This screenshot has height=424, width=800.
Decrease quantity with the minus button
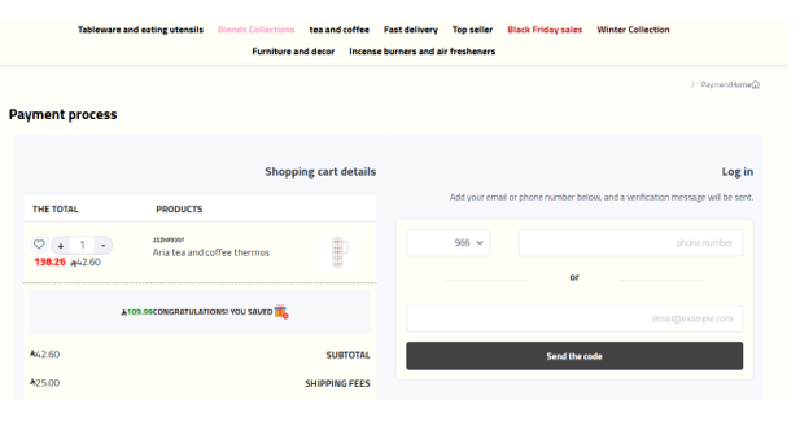click(103, 245)
